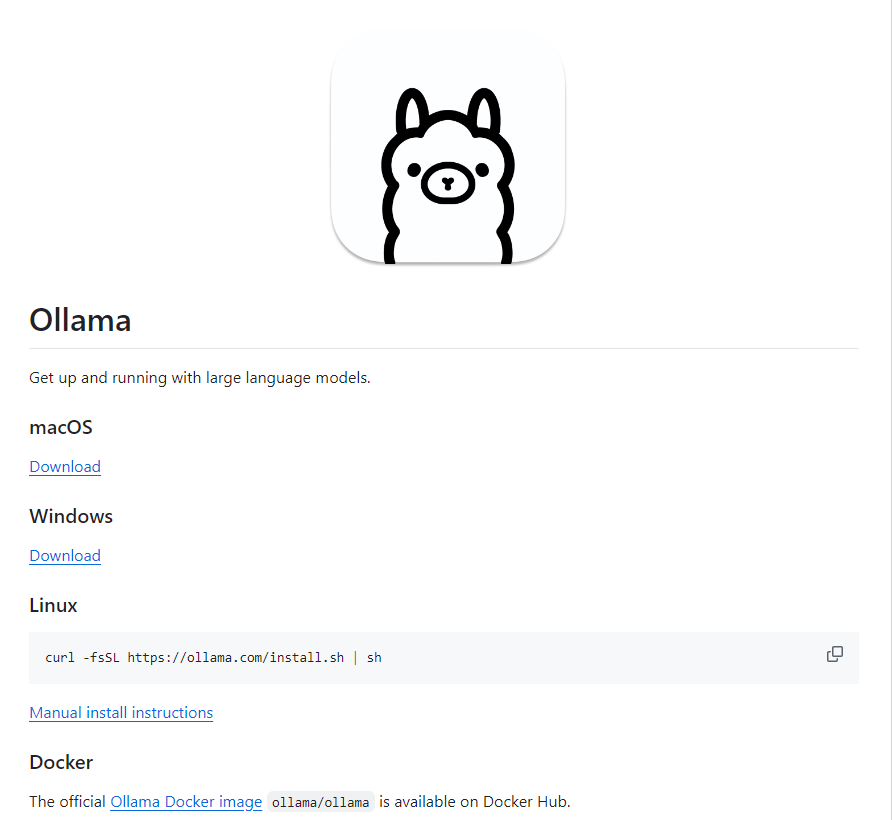Click the macOS section heading
Viewport: 893px width, 820px height.
[60, 427]
